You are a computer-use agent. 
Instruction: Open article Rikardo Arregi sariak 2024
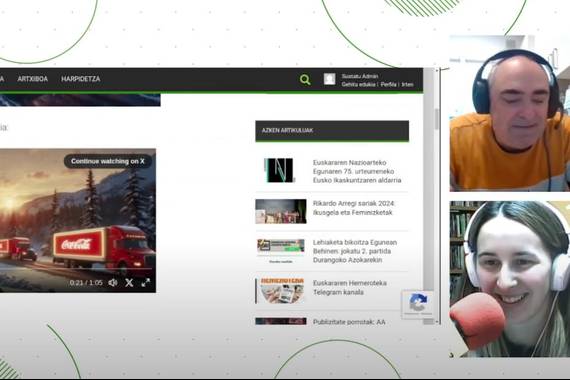(x=354, y=208)
